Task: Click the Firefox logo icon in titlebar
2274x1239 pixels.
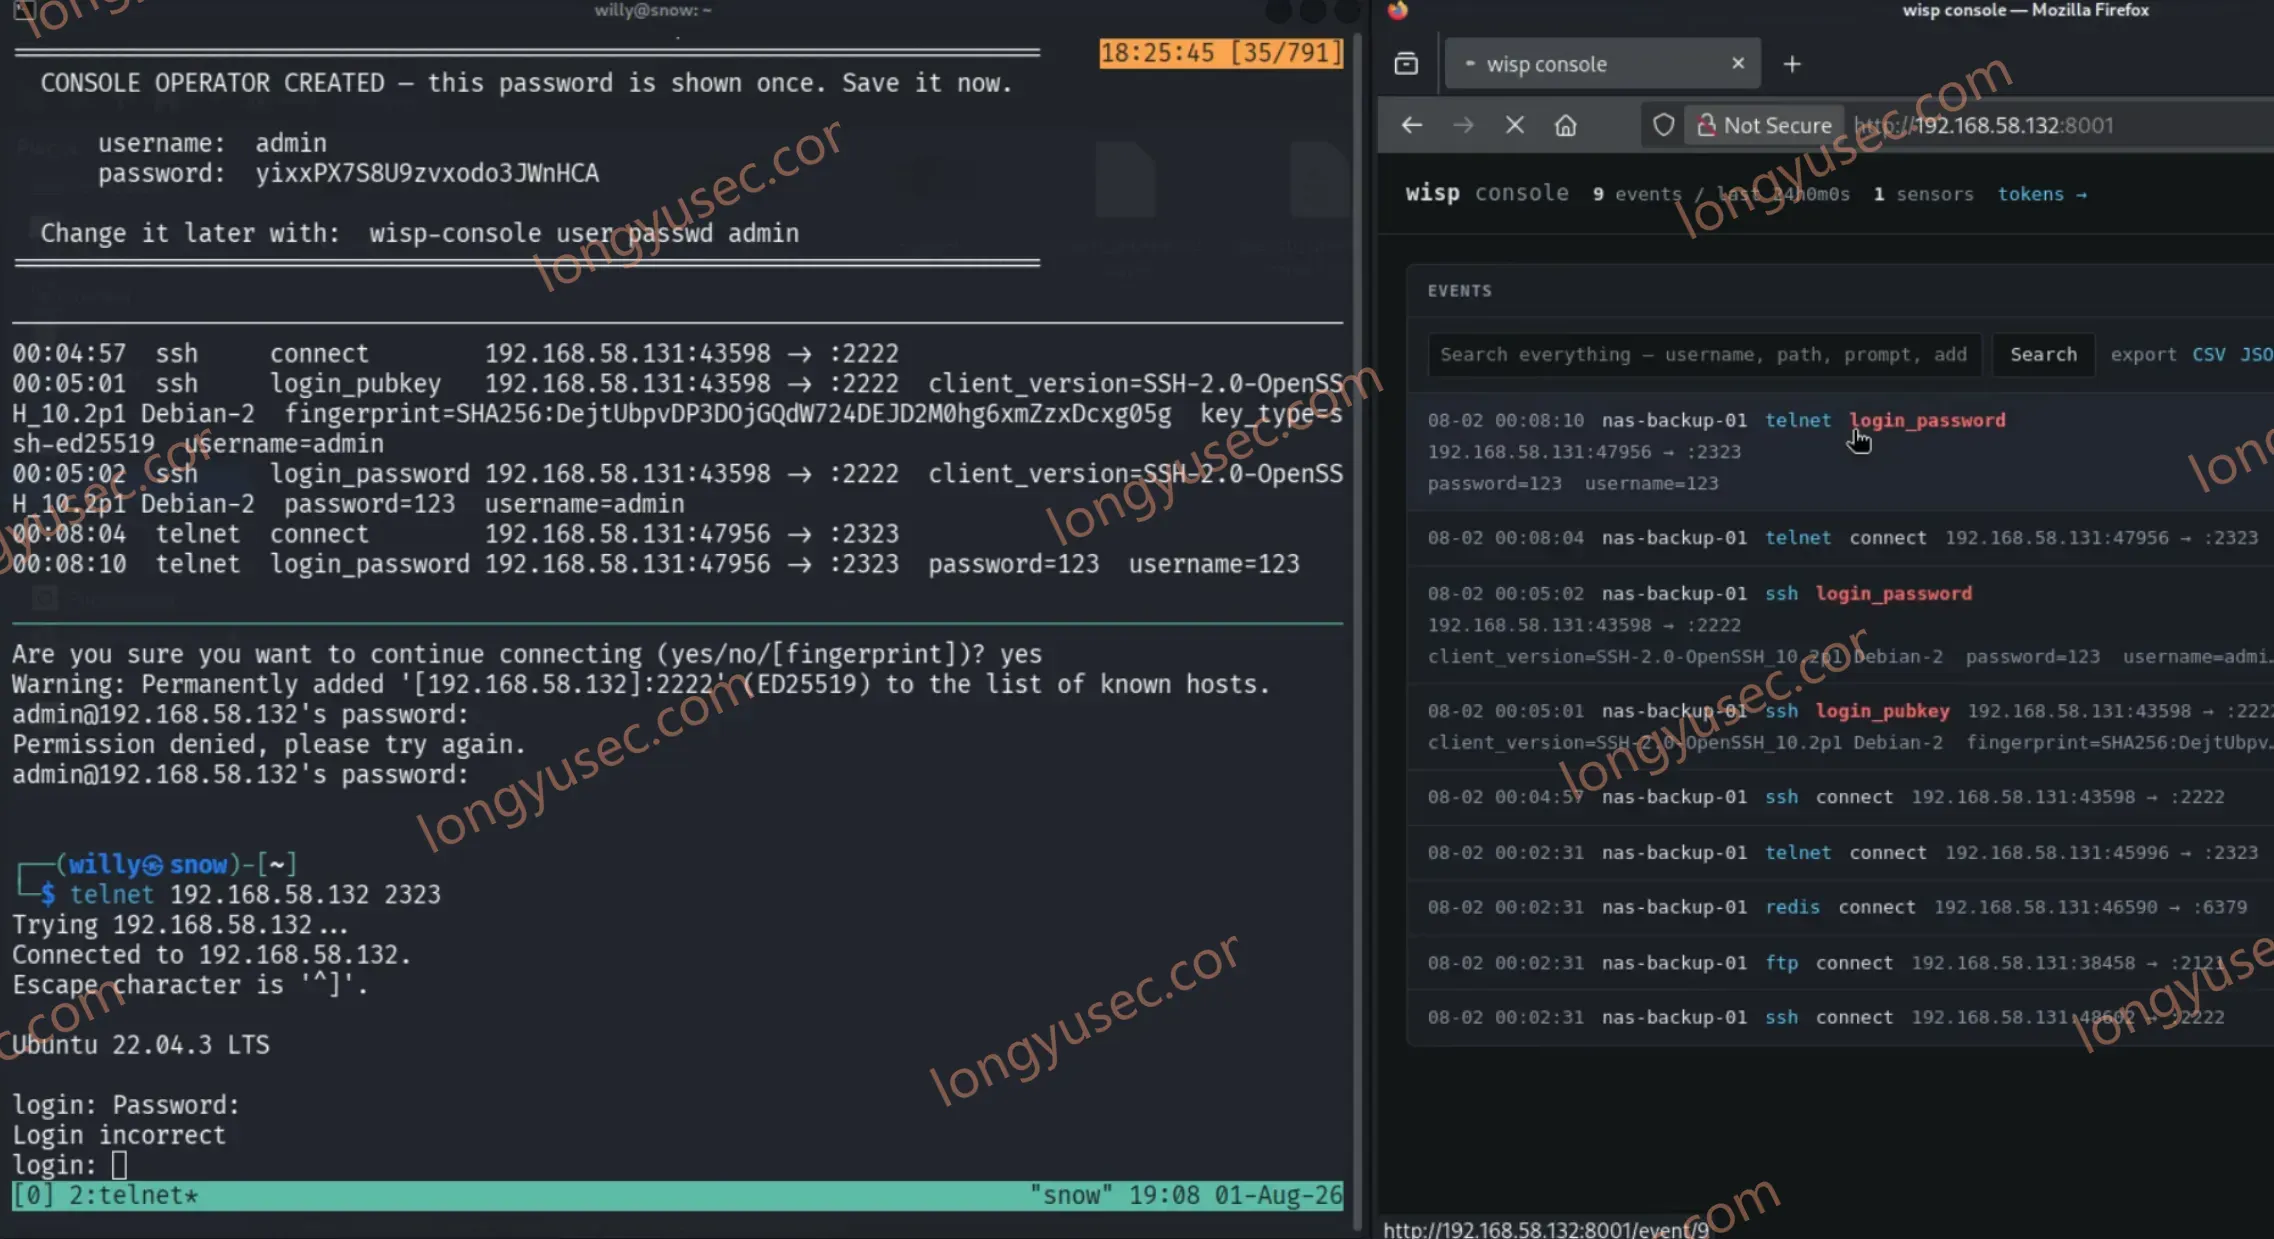Action: [x=1397, y=10]
